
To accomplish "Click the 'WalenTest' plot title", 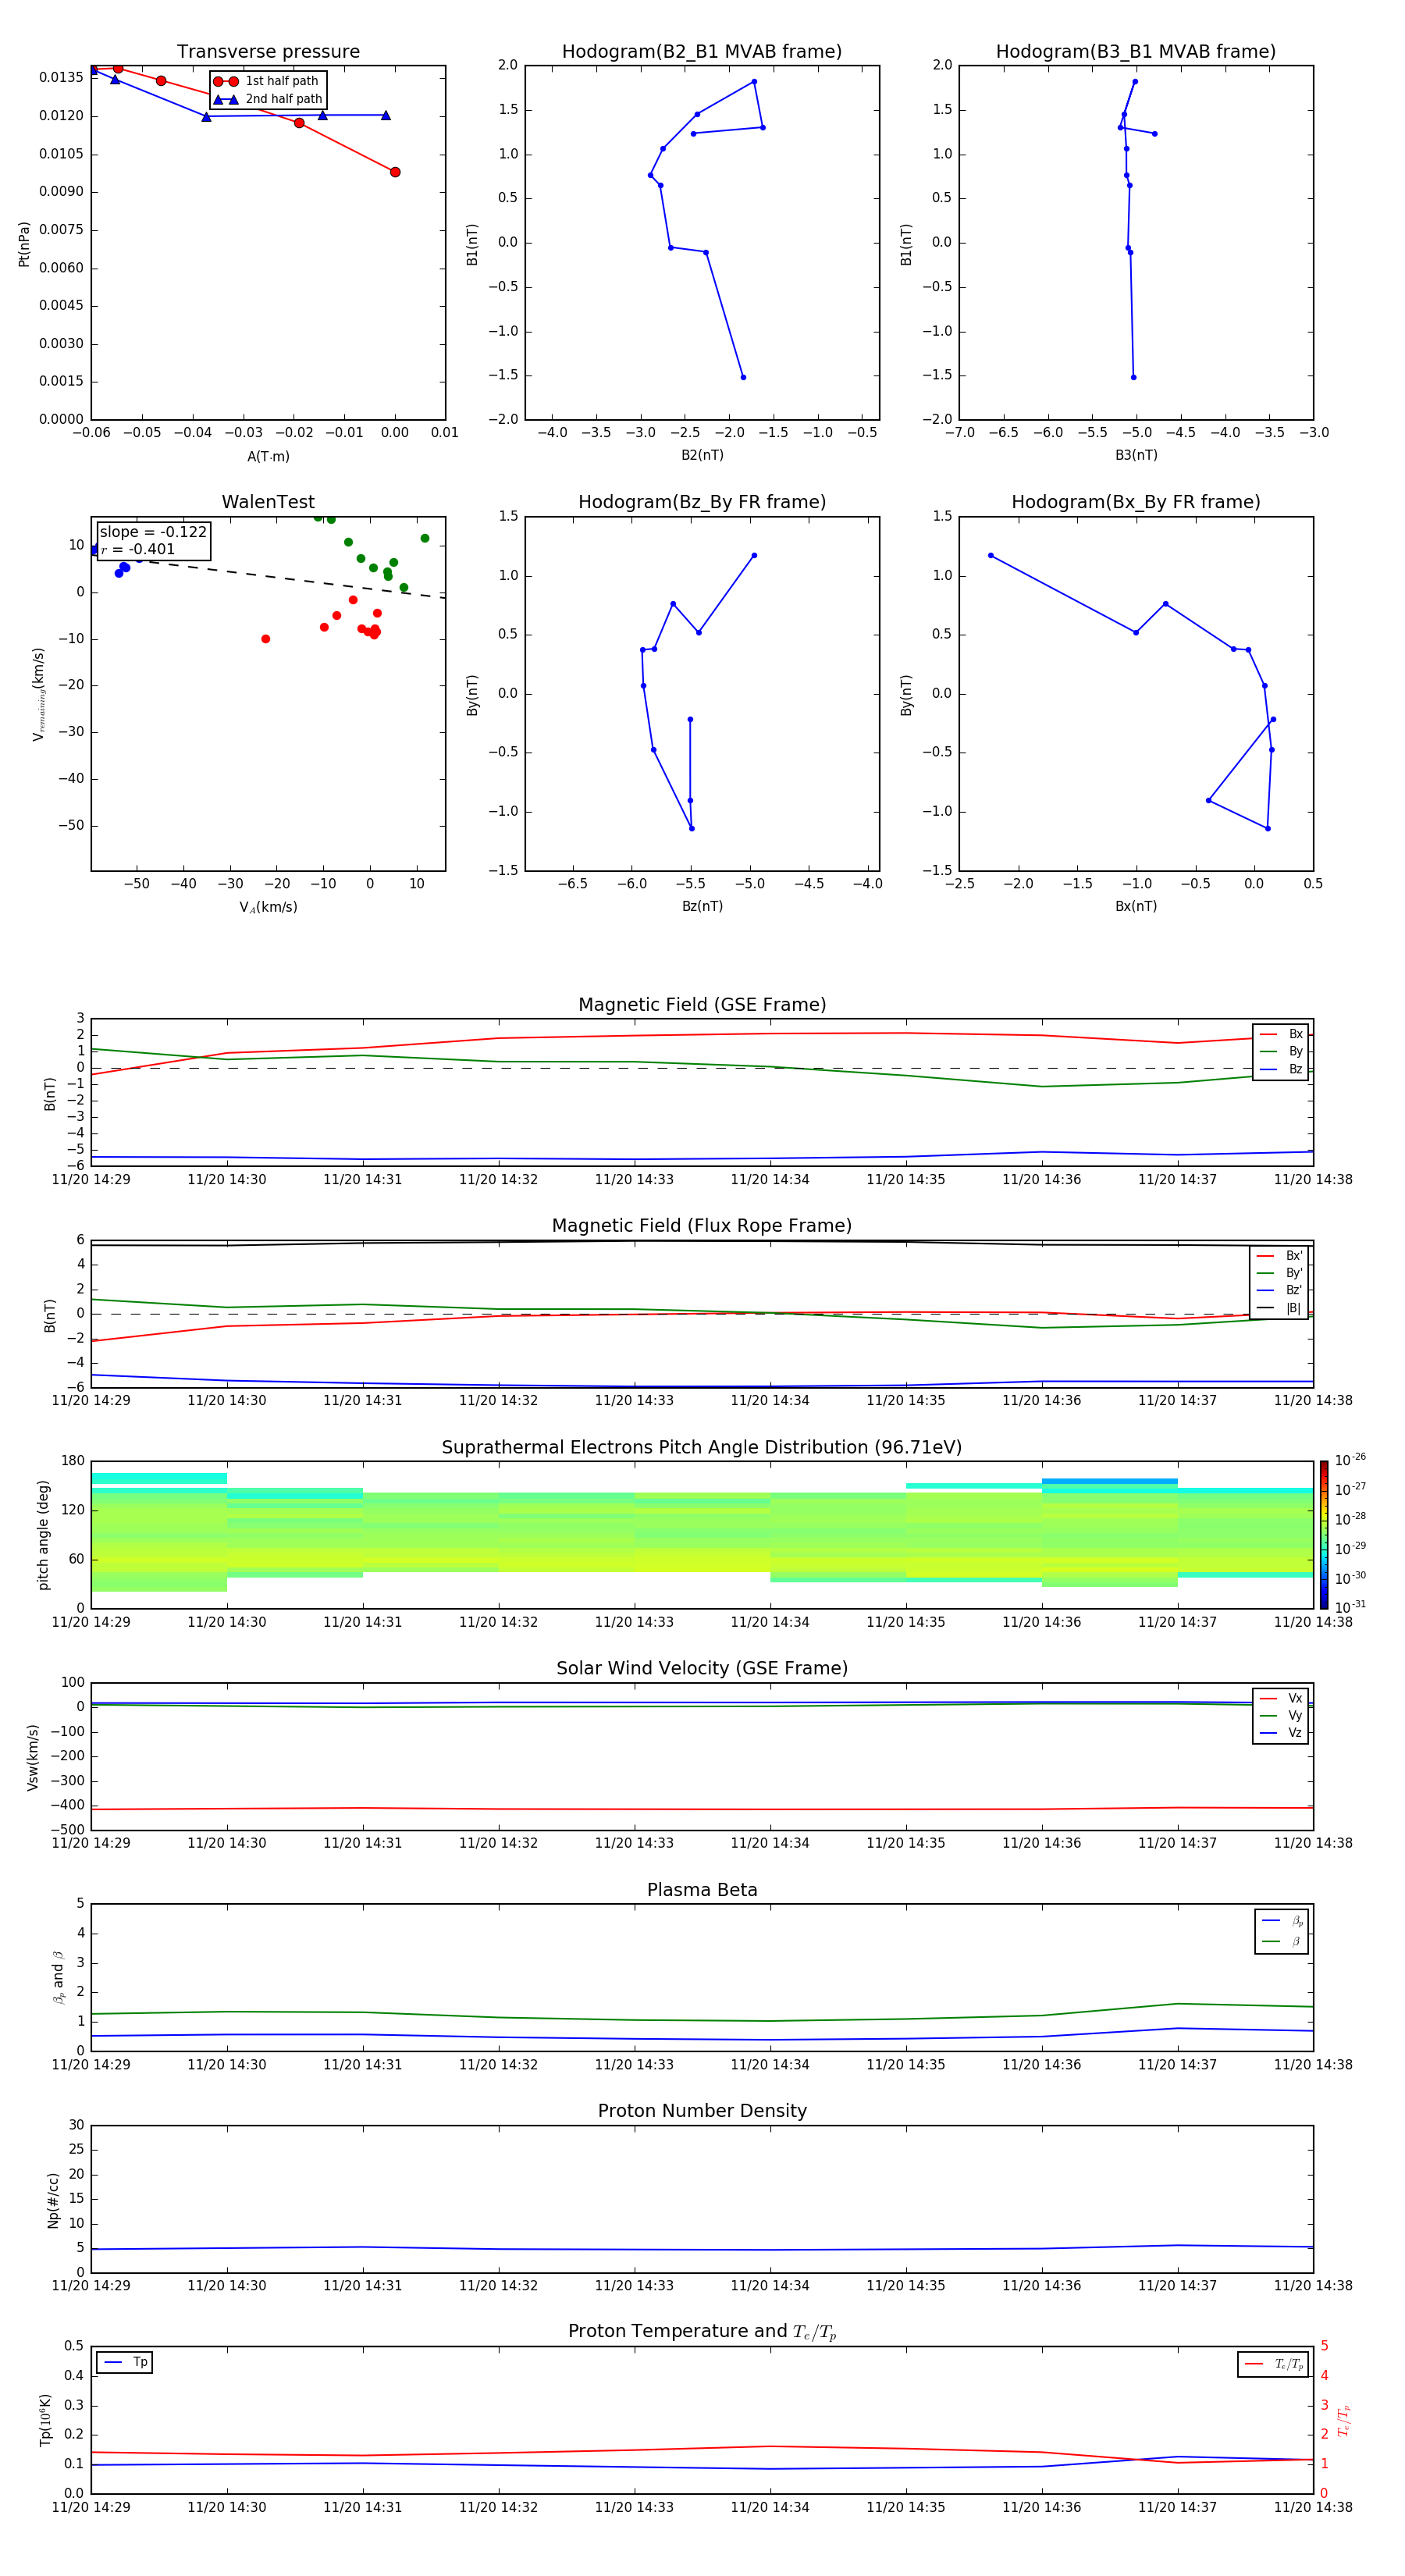I will 268,502.
